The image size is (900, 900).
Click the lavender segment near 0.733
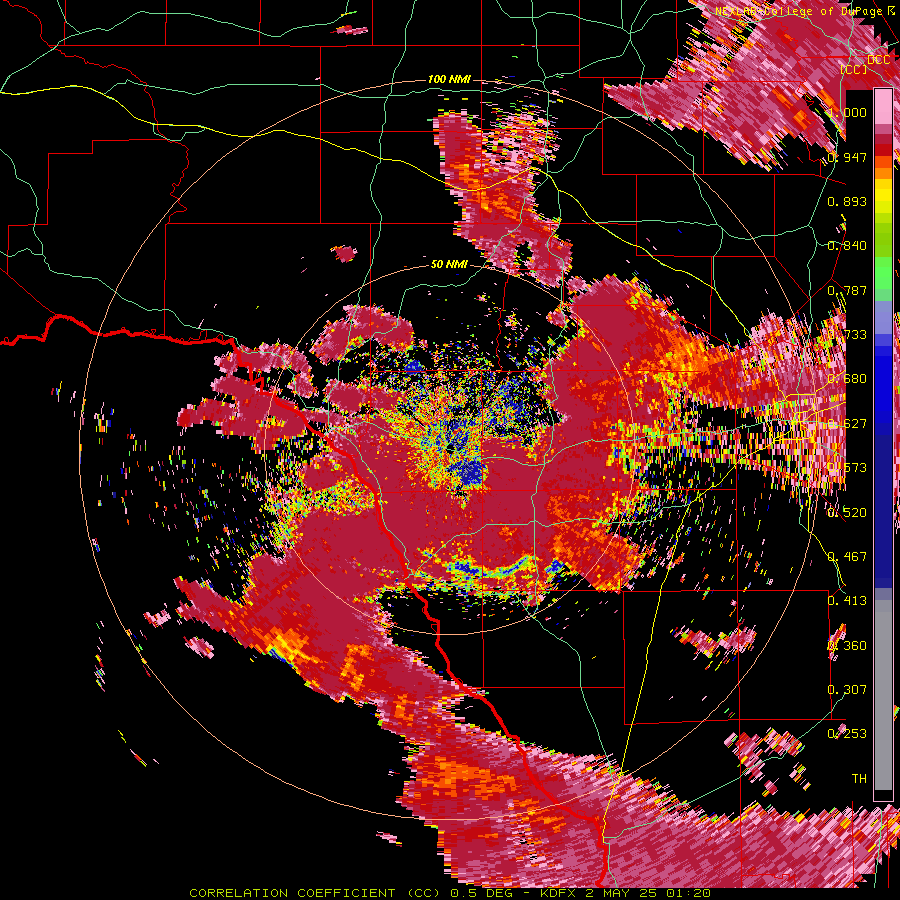tap(883, 317)
